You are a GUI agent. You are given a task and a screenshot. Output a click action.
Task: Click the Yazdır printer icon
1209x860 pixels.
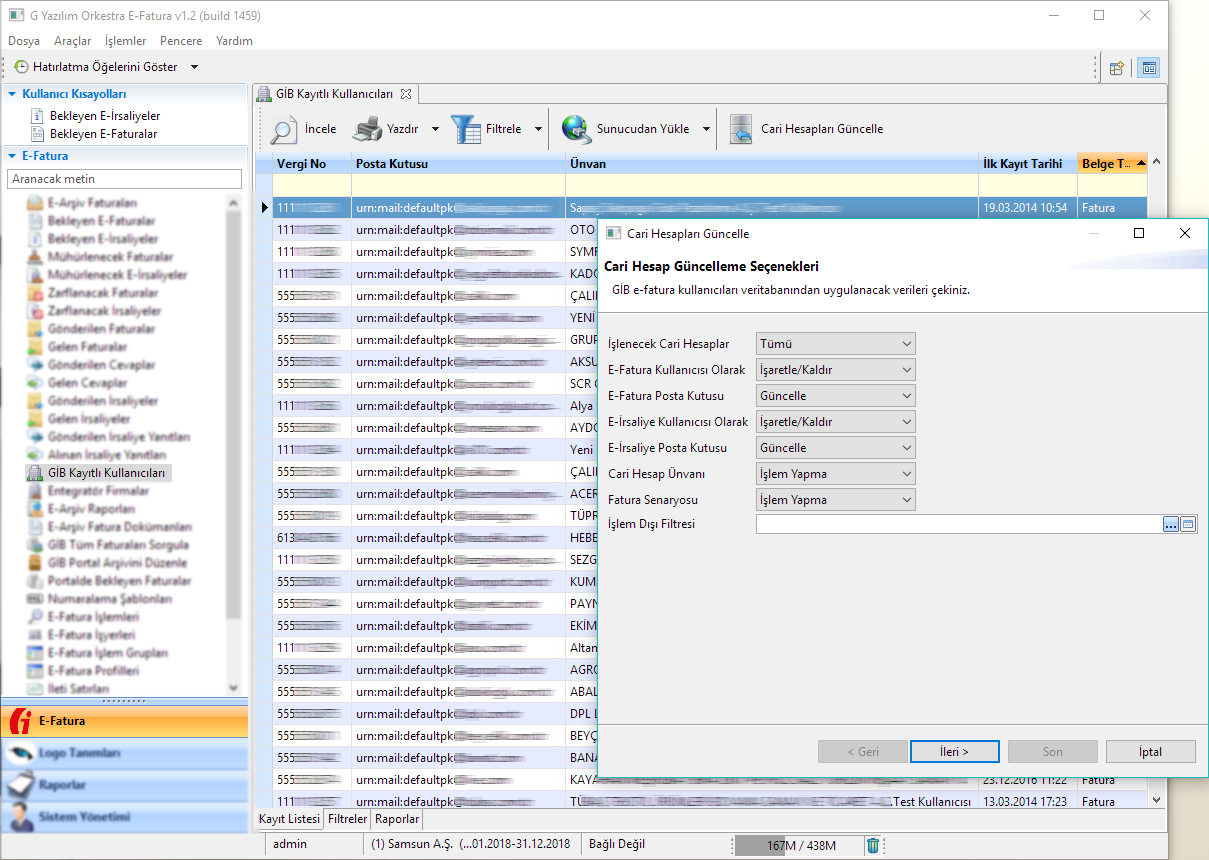[366, 130]
